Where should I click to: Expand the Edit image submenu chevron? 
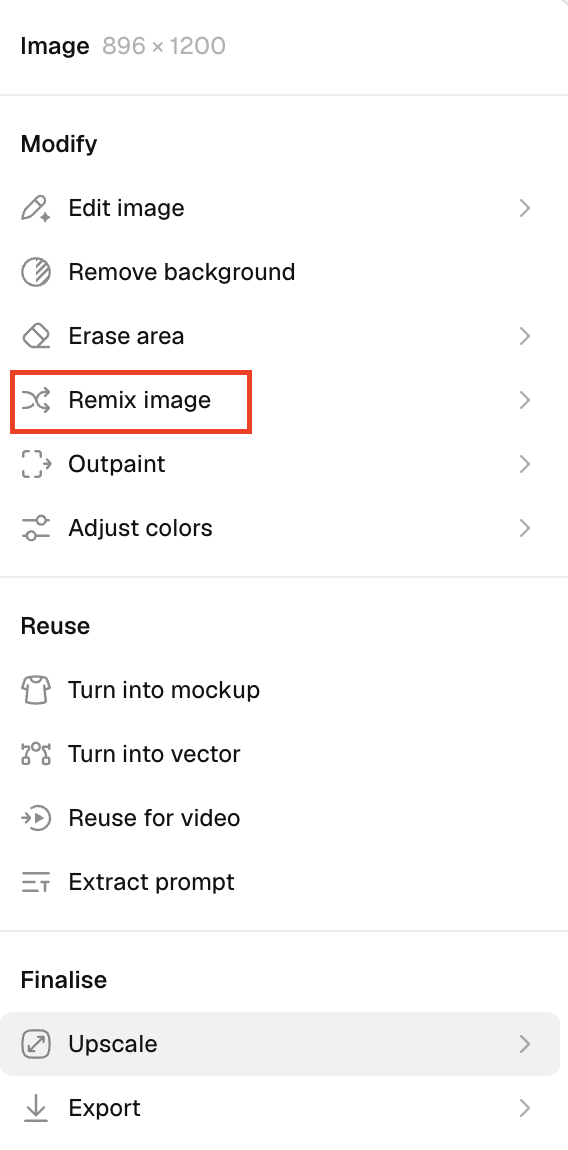coord(525,208)
